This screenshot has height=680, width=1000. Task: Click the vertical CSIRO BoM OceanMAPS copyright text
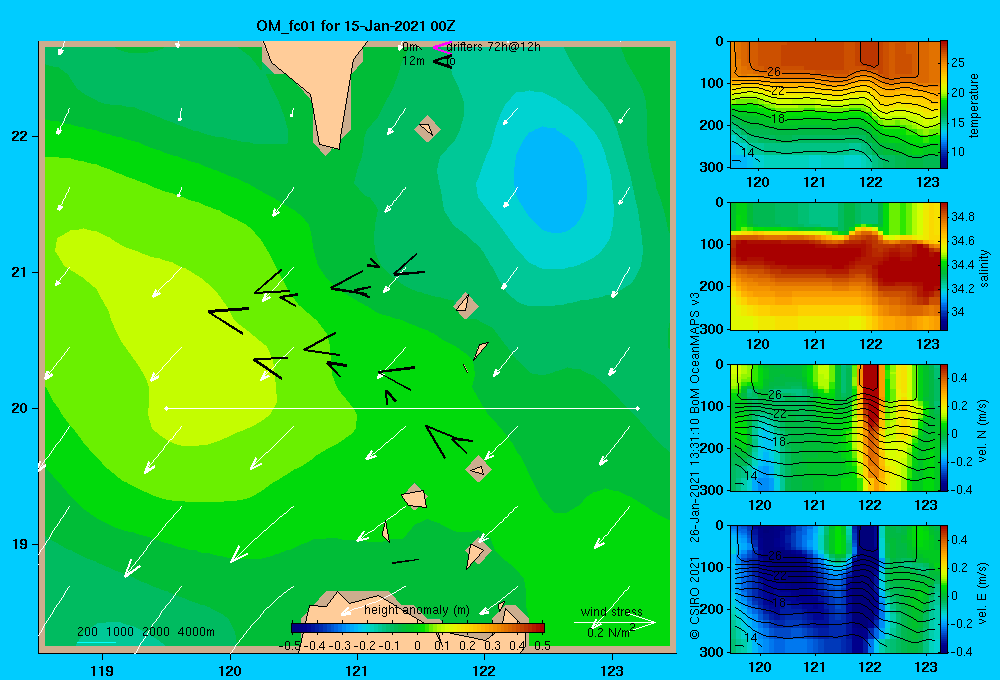click(x=695, y=466)
